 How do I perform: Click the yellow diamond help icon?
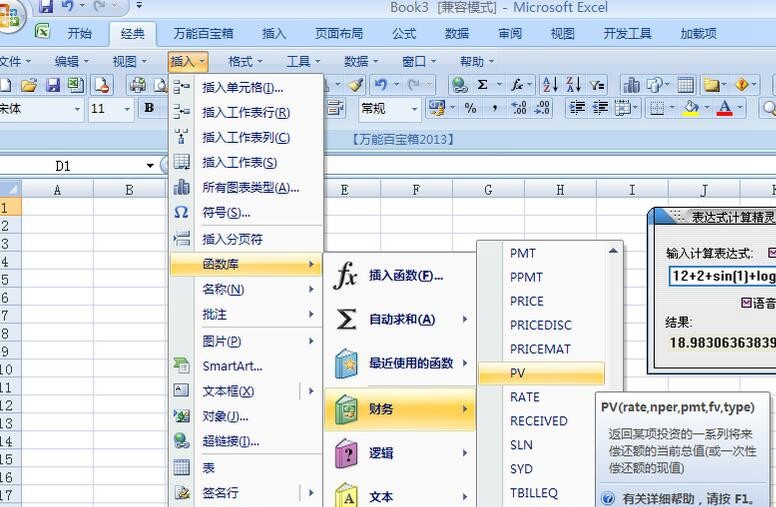tap(741, 85)
